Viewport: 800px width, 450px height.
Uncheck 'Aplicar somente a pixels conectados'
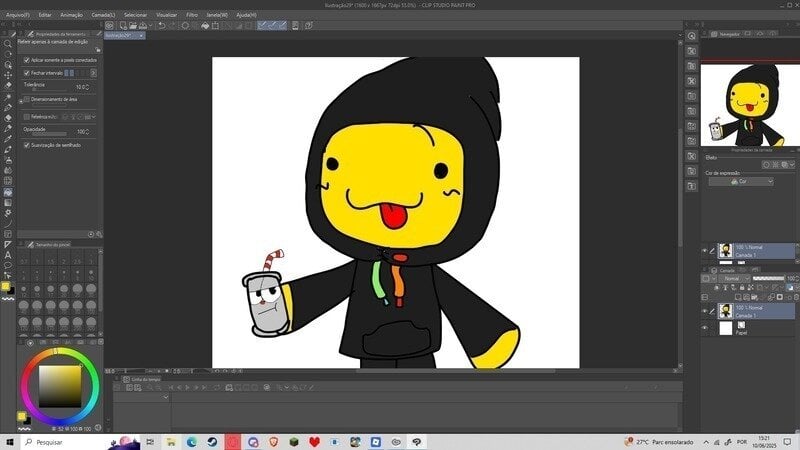[x=27, y=60]
